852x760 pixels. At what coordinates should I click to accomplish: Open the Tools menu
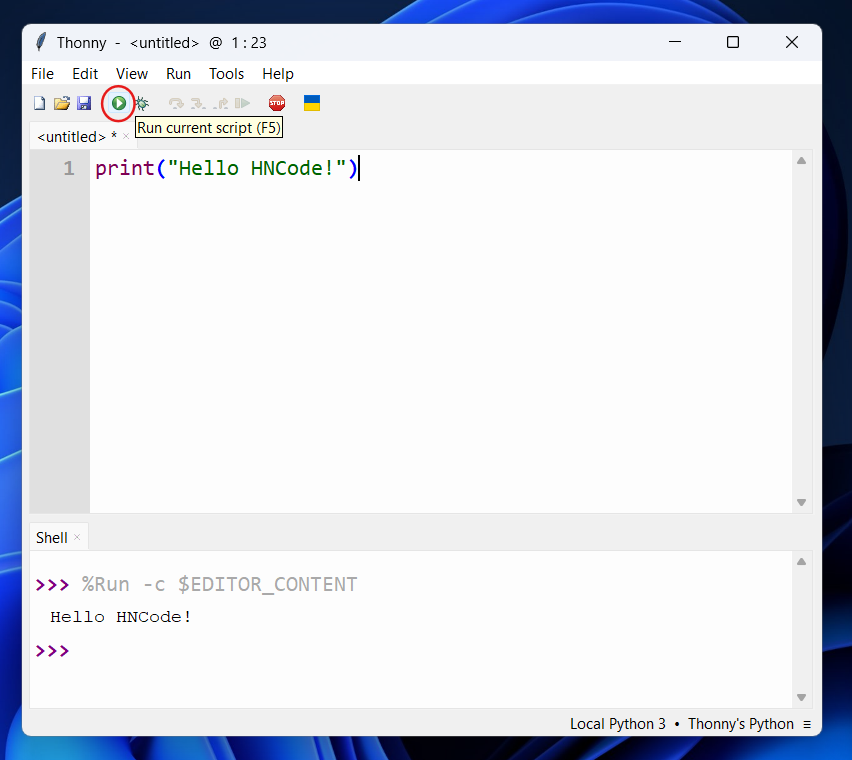tap(227, 74)
